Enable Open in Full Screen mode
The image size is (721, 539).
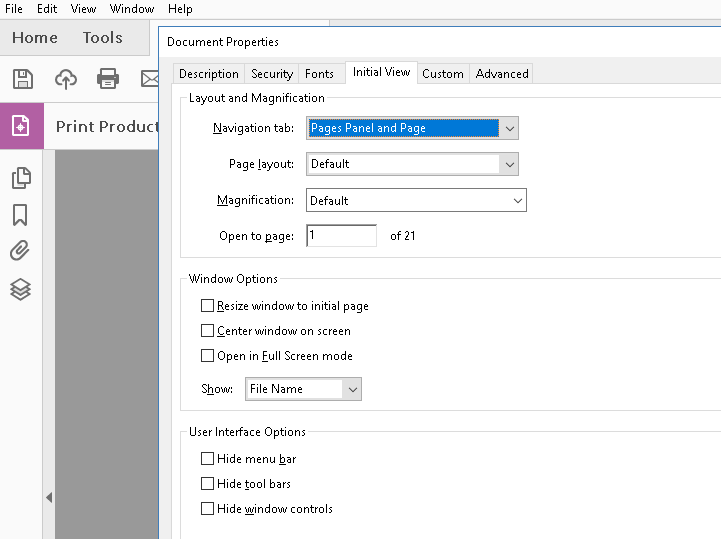click(207, 356)
